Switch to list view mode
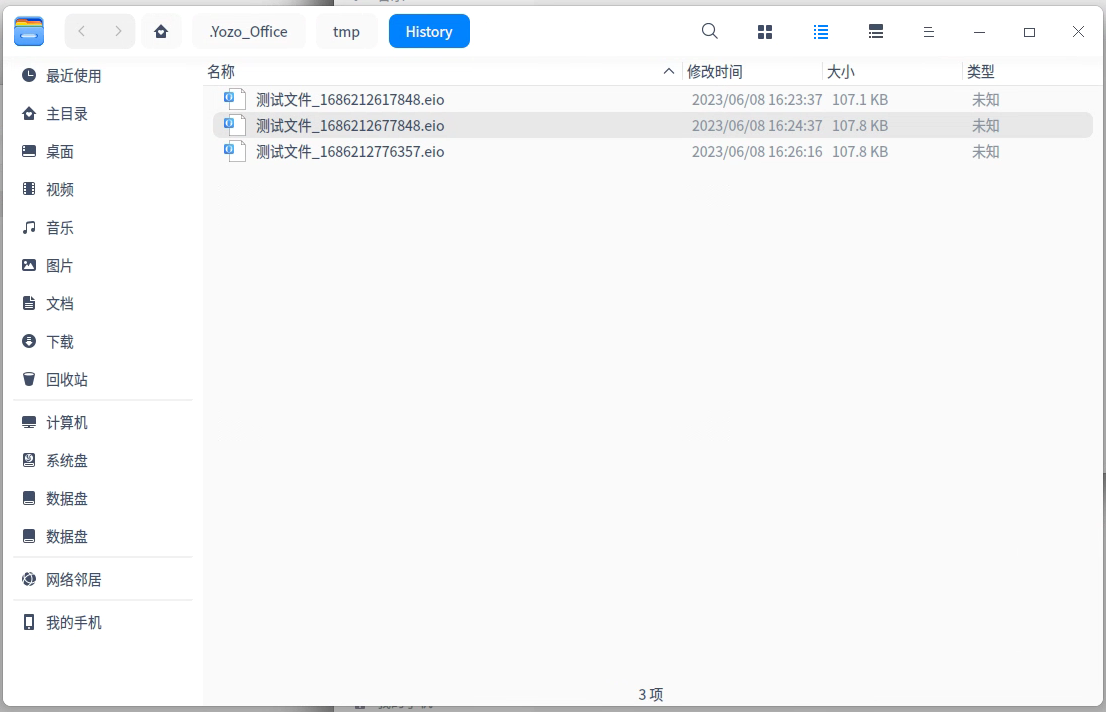 coord(820,32)
